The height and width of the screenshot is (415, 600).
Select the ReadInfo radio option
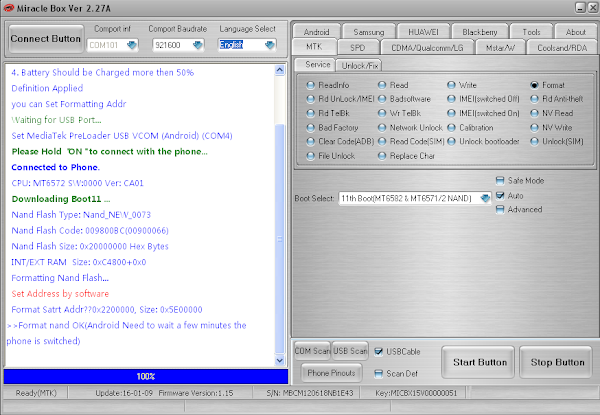point(311,85)
